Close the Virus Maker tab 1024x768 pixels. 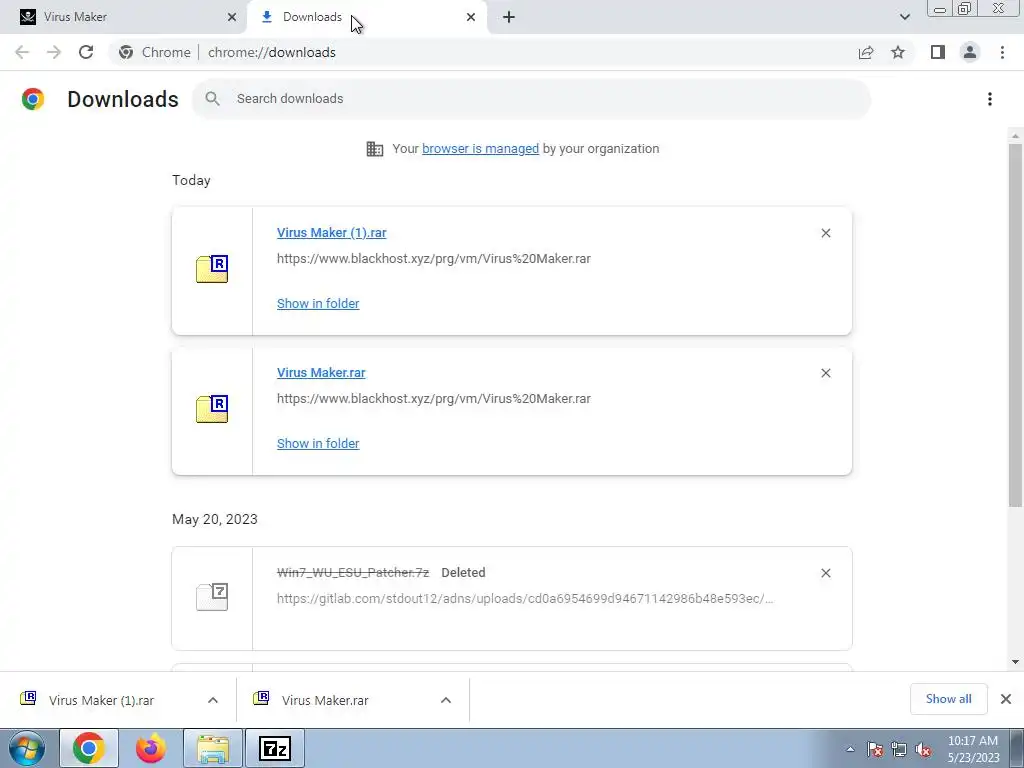(x=232, y=17)
